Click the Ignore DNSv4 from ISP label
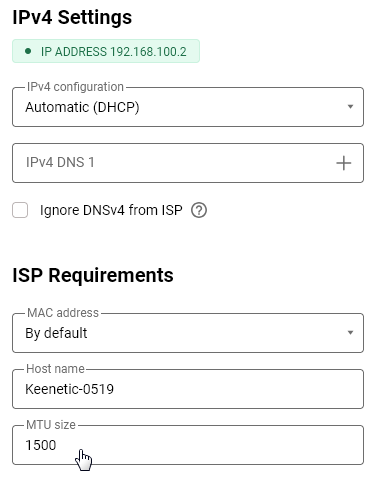 (x=111, y=210)
